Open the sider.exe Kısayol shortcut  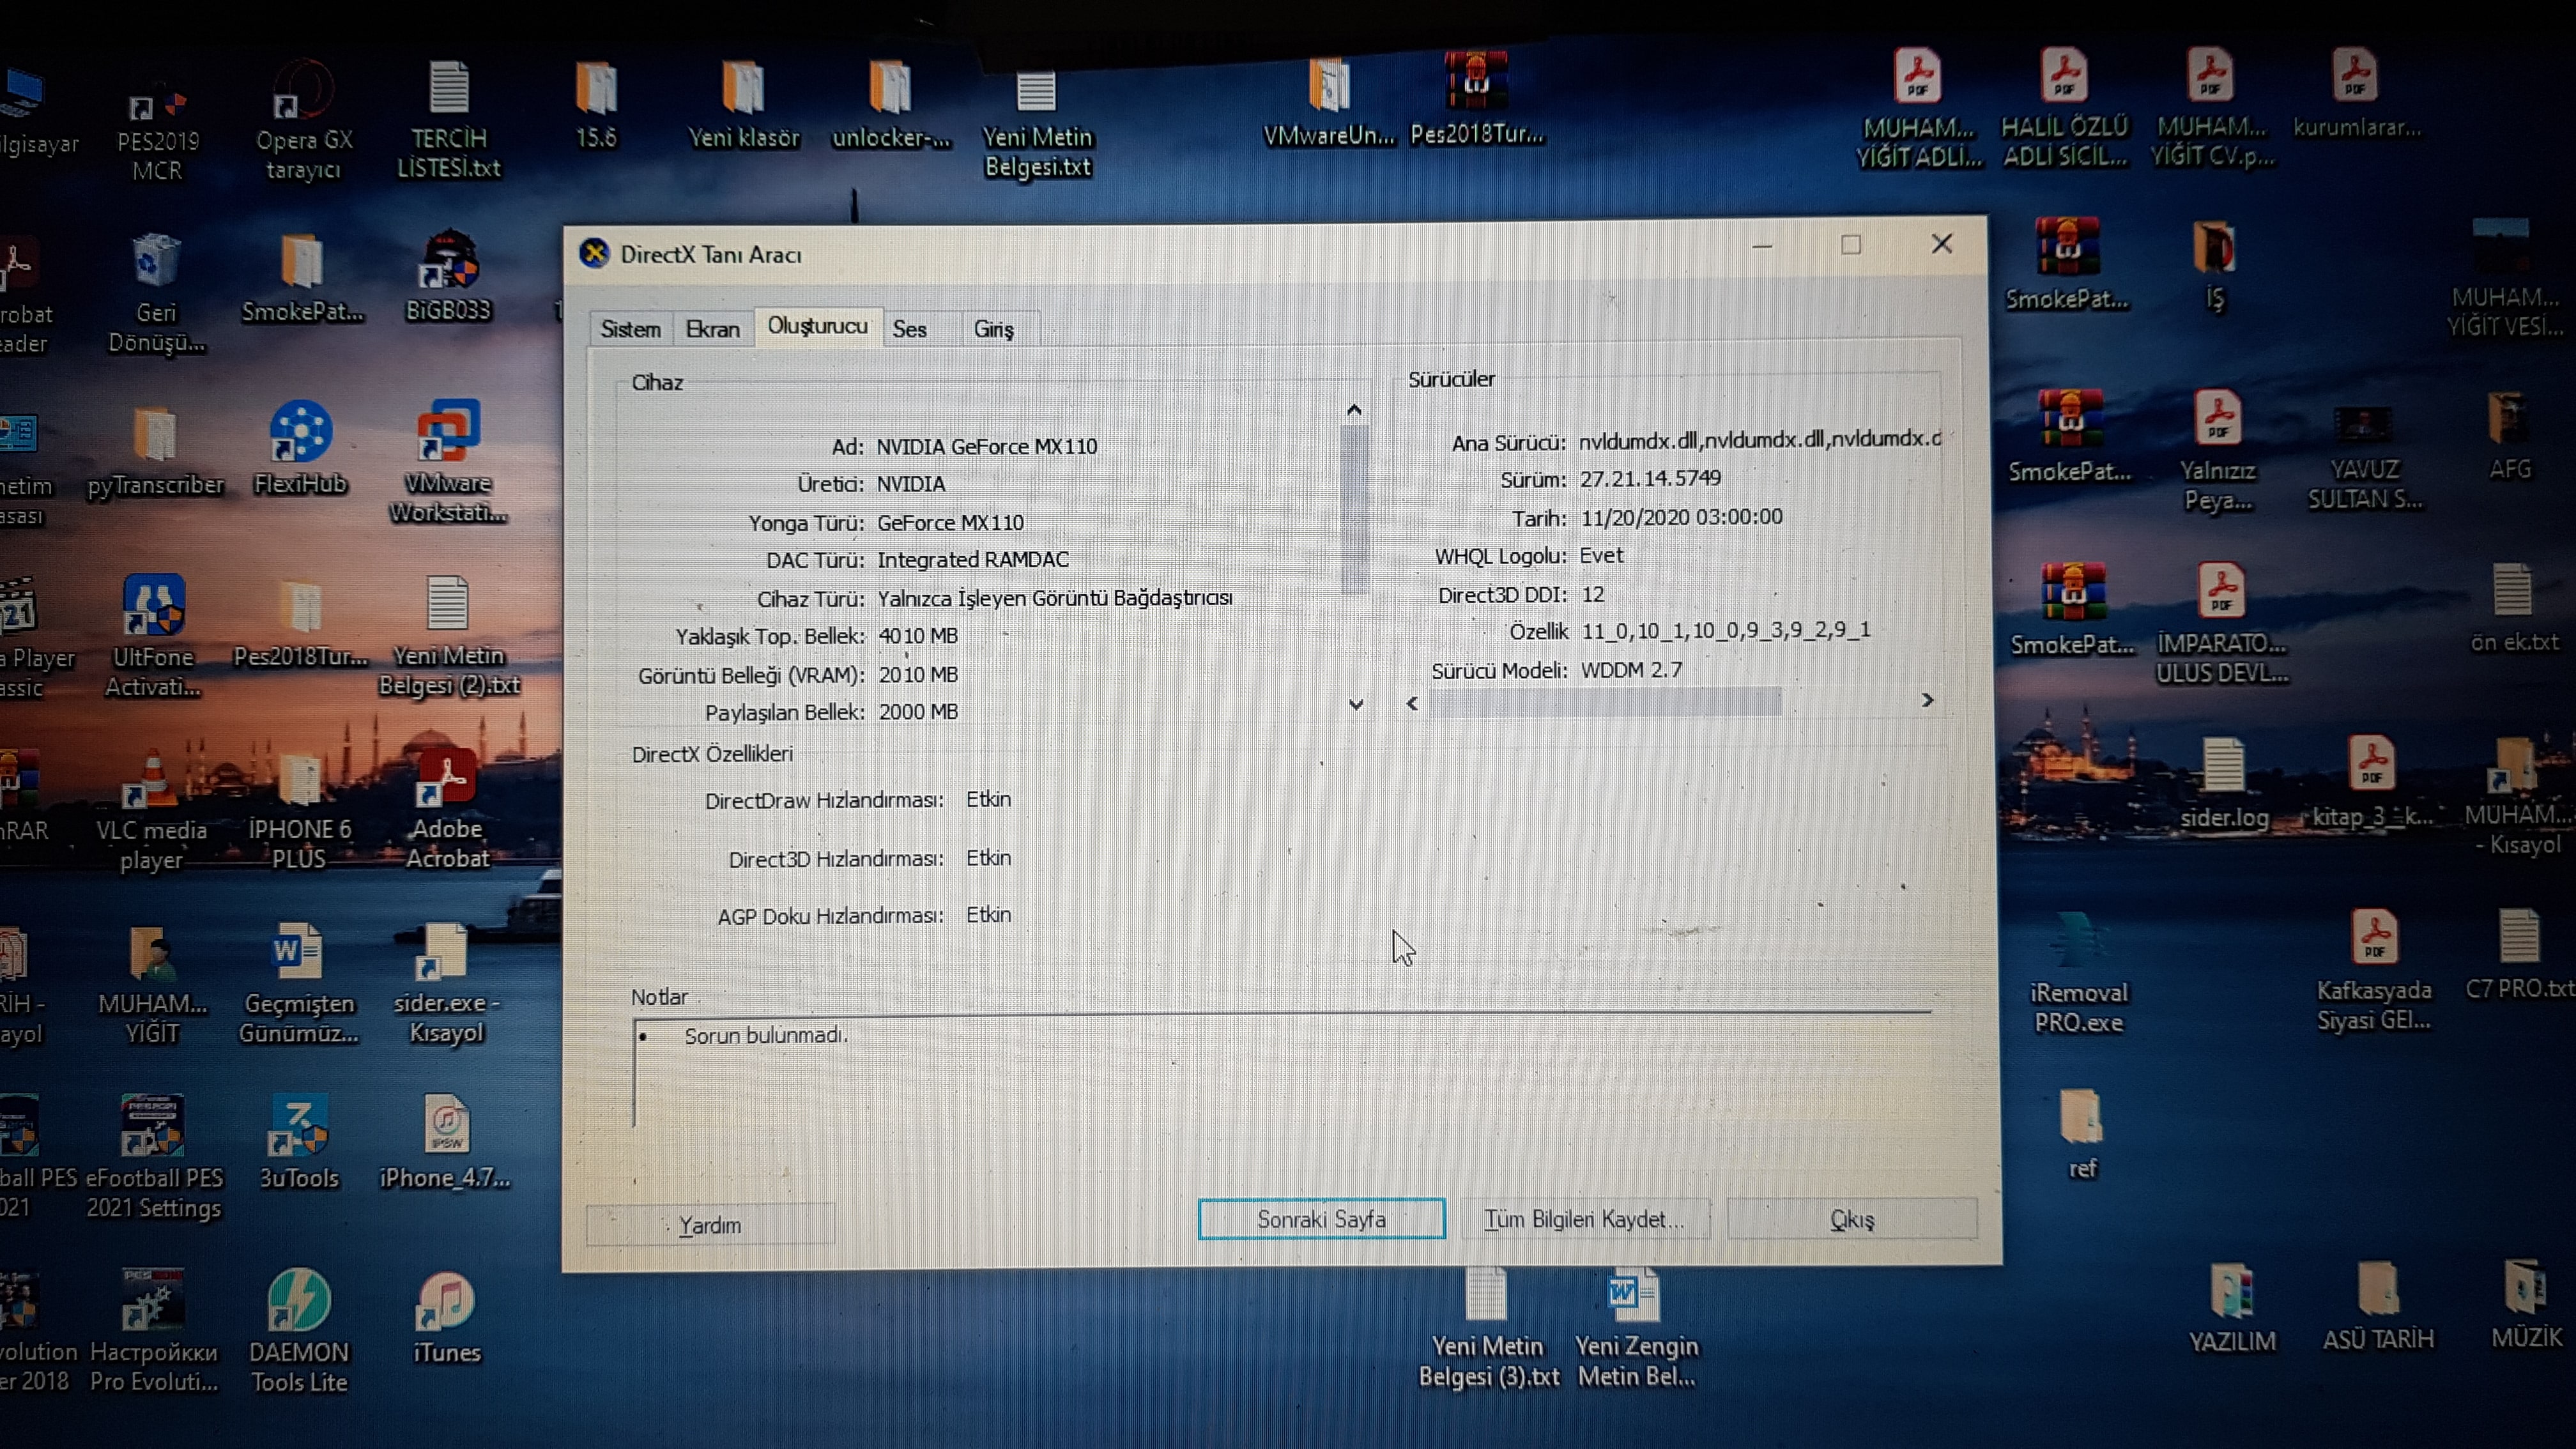coord(446,983)
